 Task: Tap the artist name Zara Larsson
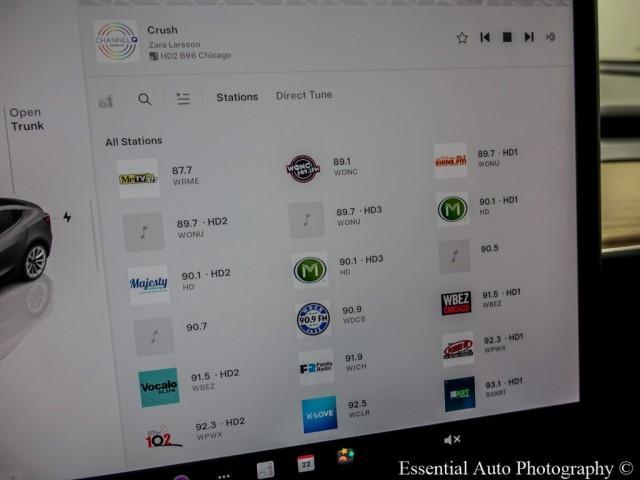174,44
